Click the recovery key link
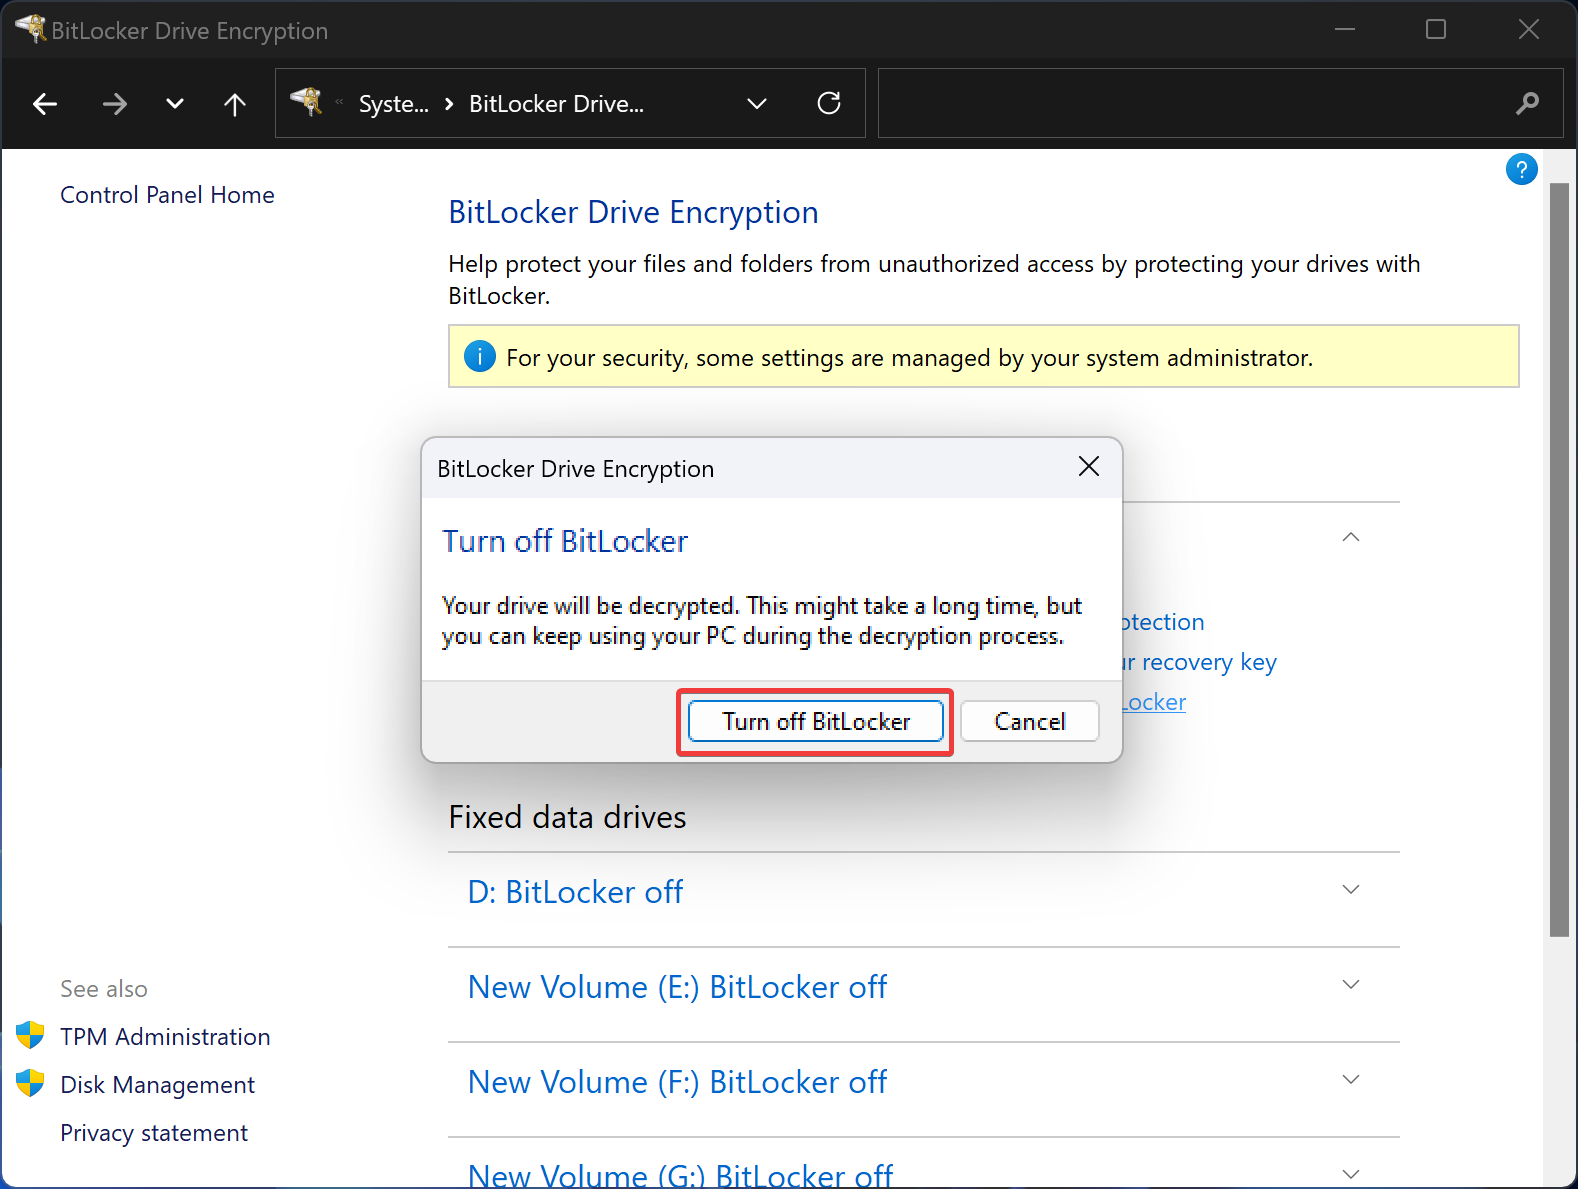Image resolution: width=1578 pixels, height=1189 pixels. pos(1200,662)
